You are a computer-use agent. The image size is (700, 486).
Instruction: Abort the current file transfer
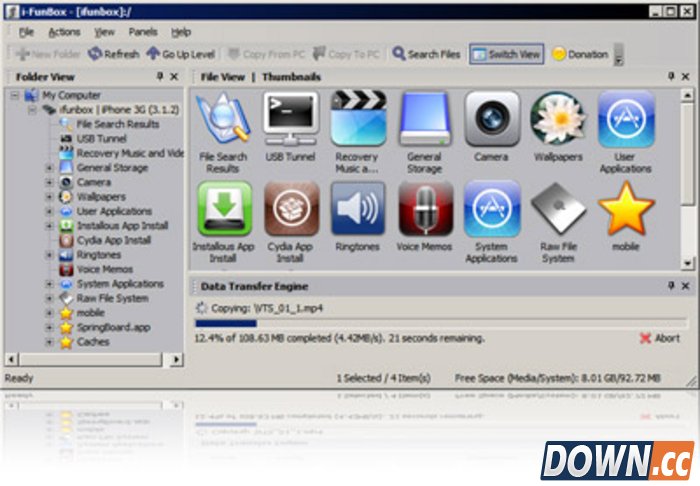pos(659,339)
